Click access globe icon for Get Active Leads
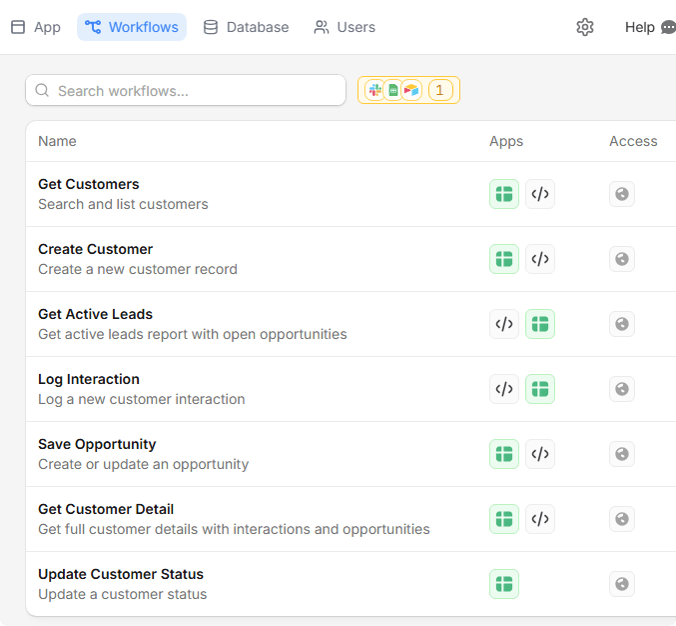This screenshot has width=676, height=626. (x=622, y=324)
